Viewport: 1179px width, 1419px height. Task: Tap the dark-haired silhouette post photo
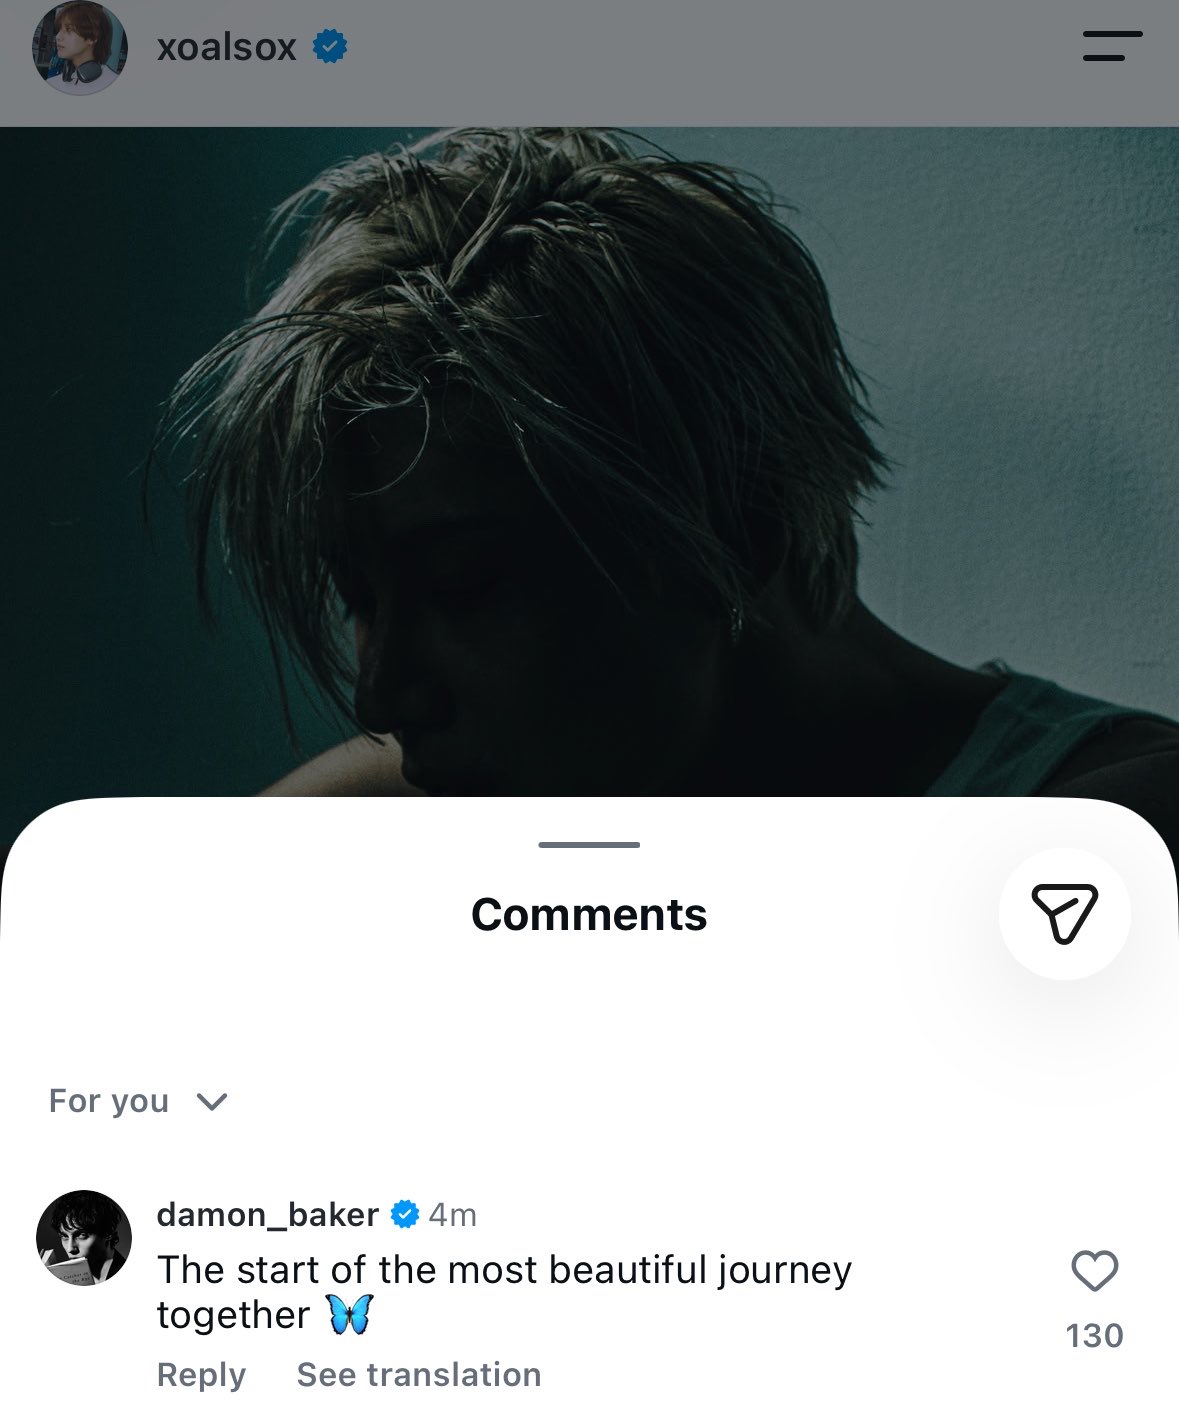pos(589,460)
